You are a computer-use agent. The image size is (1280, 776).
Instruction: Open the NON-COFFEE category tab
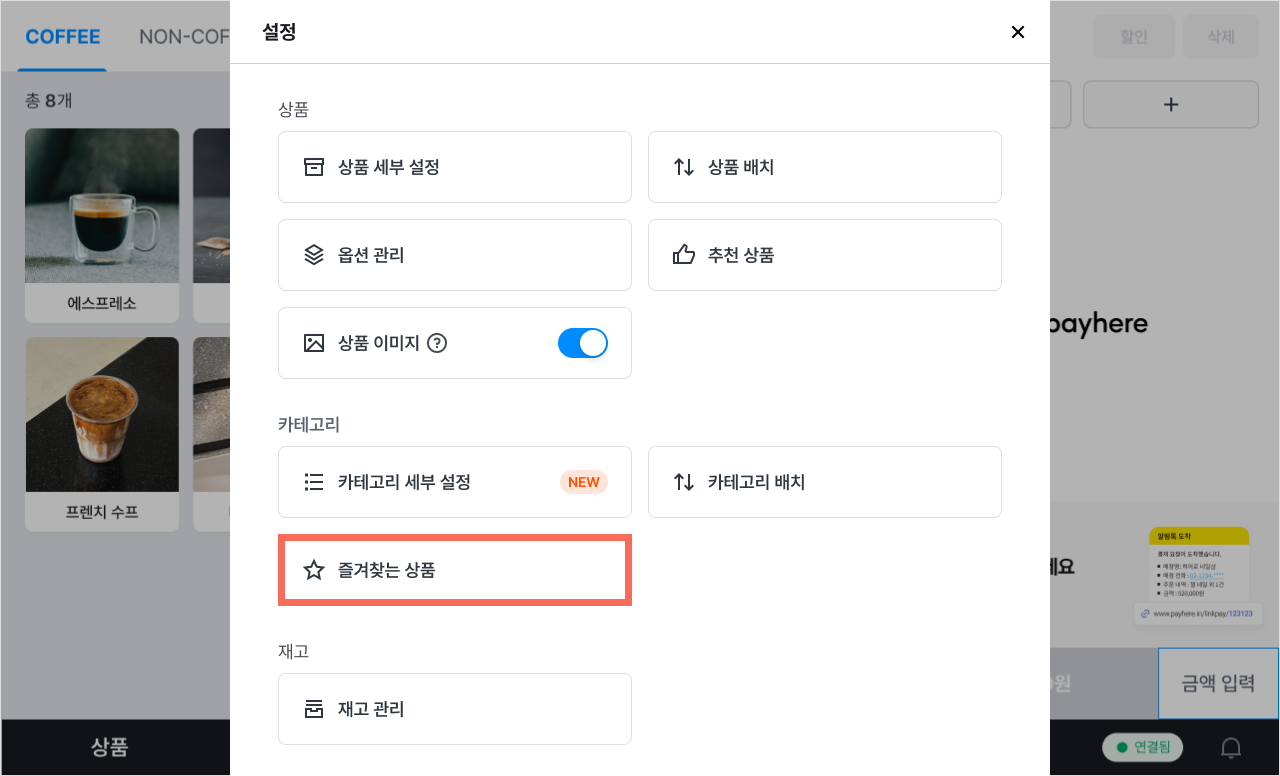(184, 37)
